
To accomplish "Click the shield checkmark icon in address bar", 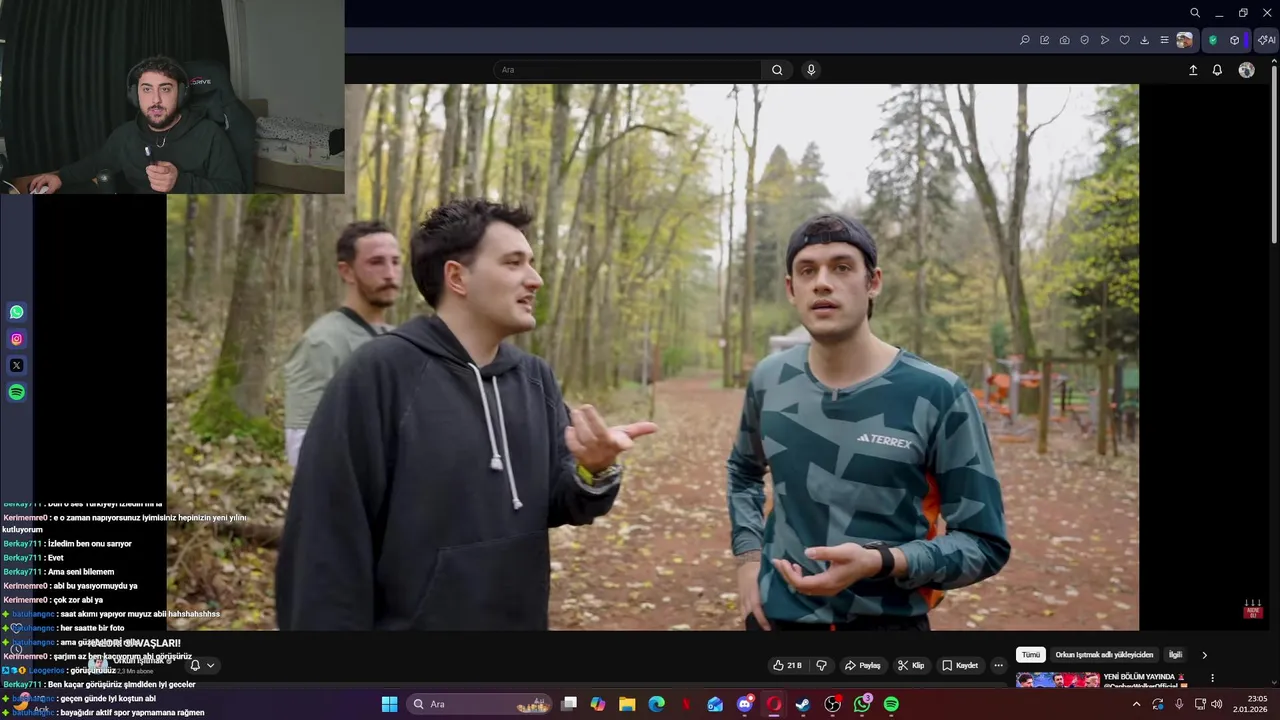I will [x=1085, y=40].
